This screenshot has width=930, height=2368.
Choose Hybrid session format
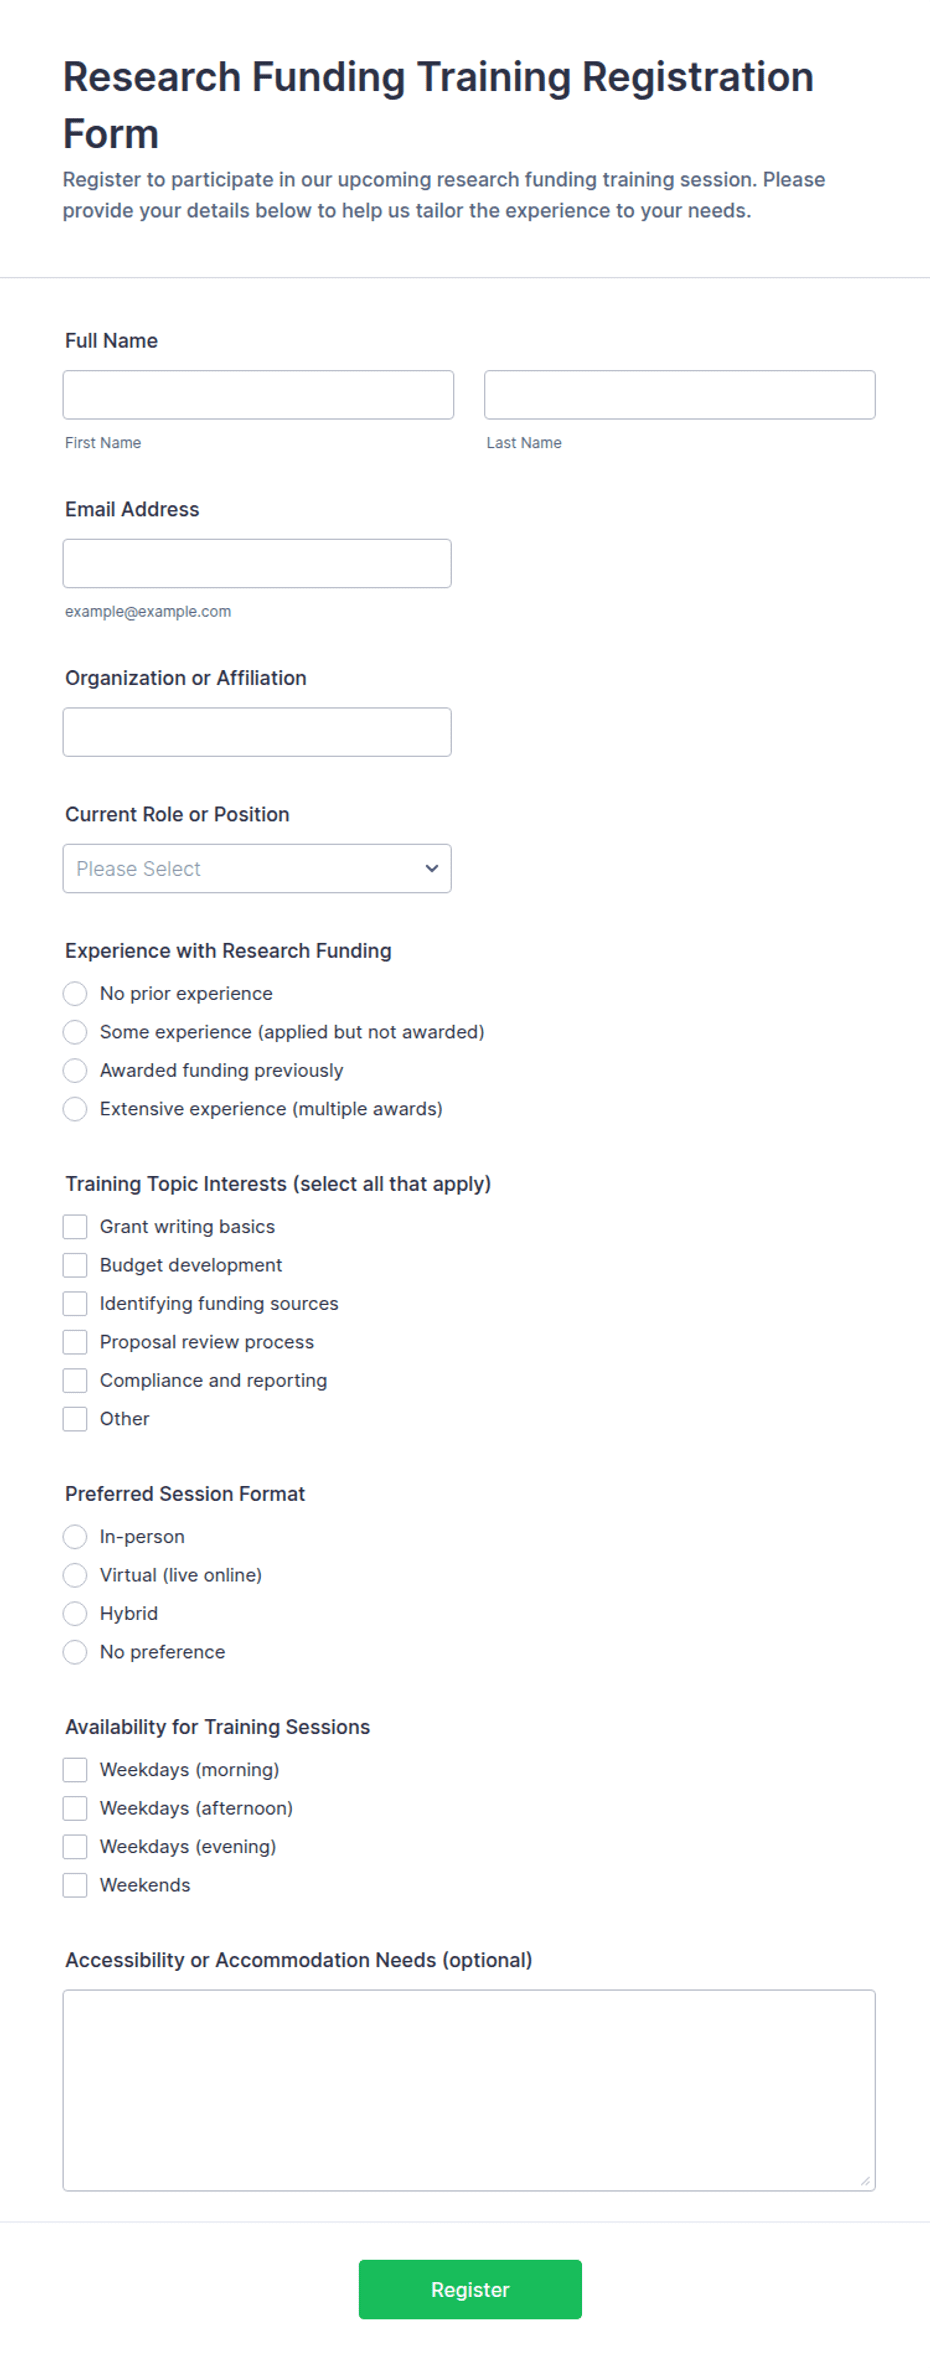pyautogui.click(x=75, y=1613)
